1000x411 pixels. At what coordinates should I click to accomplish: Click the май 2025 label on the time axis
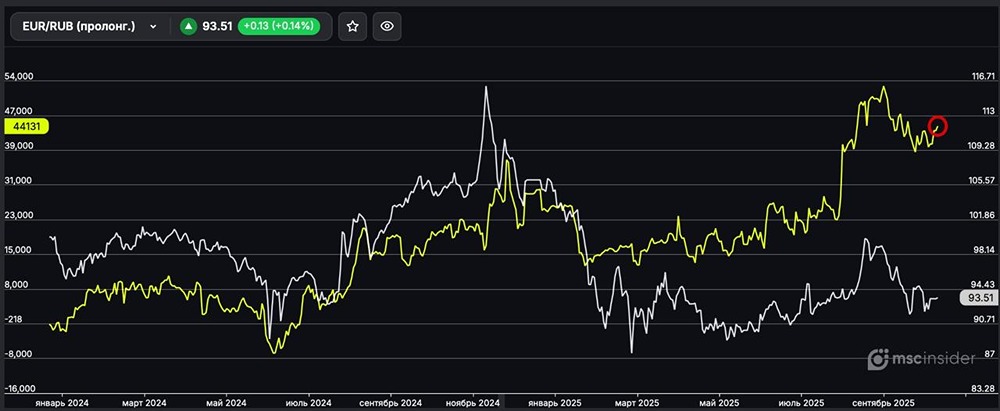point(719,403)
